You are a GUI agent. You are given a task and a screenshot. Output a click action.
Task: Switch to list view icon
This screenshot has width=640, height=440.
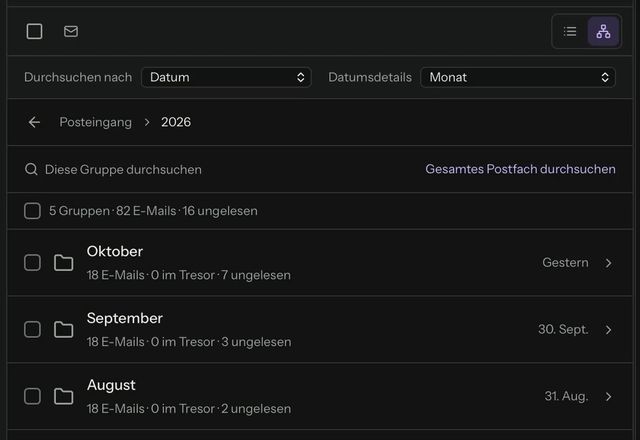click(570, 31)
